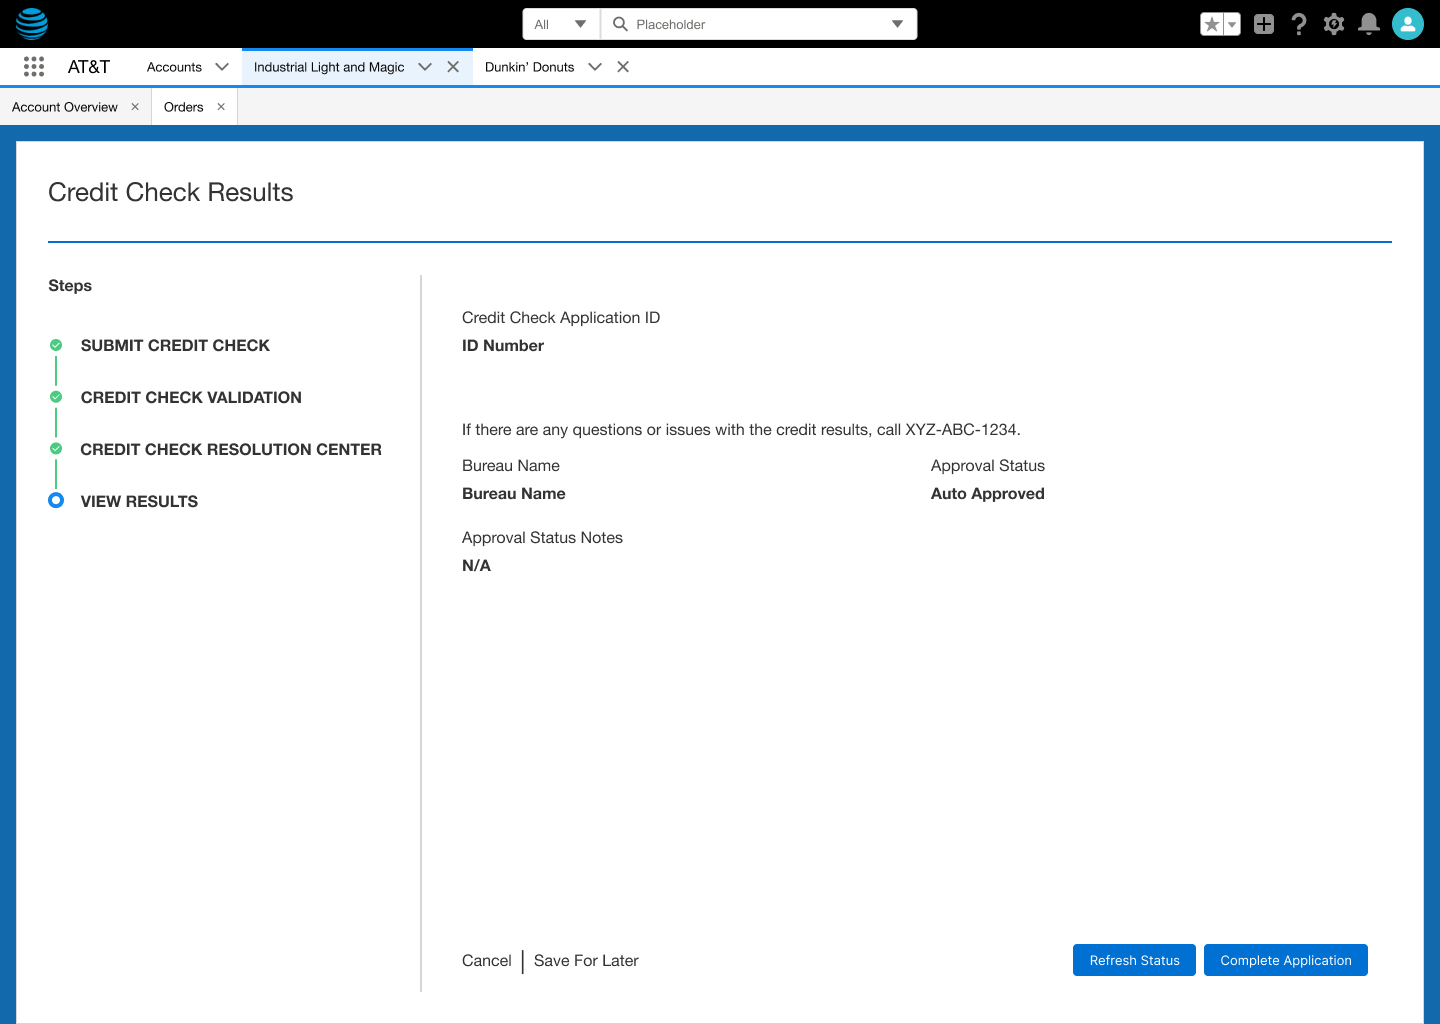Click the favorites star icon
Screen dimensions: 1440x1024
tap(1212, 23)
